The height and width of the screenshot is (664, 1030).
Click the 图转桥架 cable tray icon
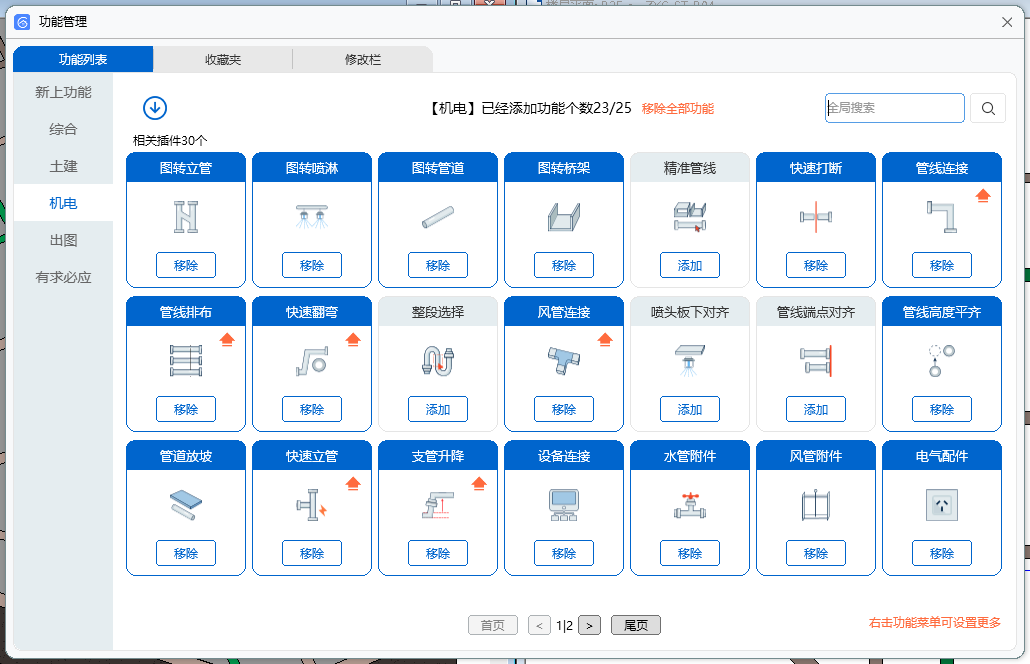[563, 217]
